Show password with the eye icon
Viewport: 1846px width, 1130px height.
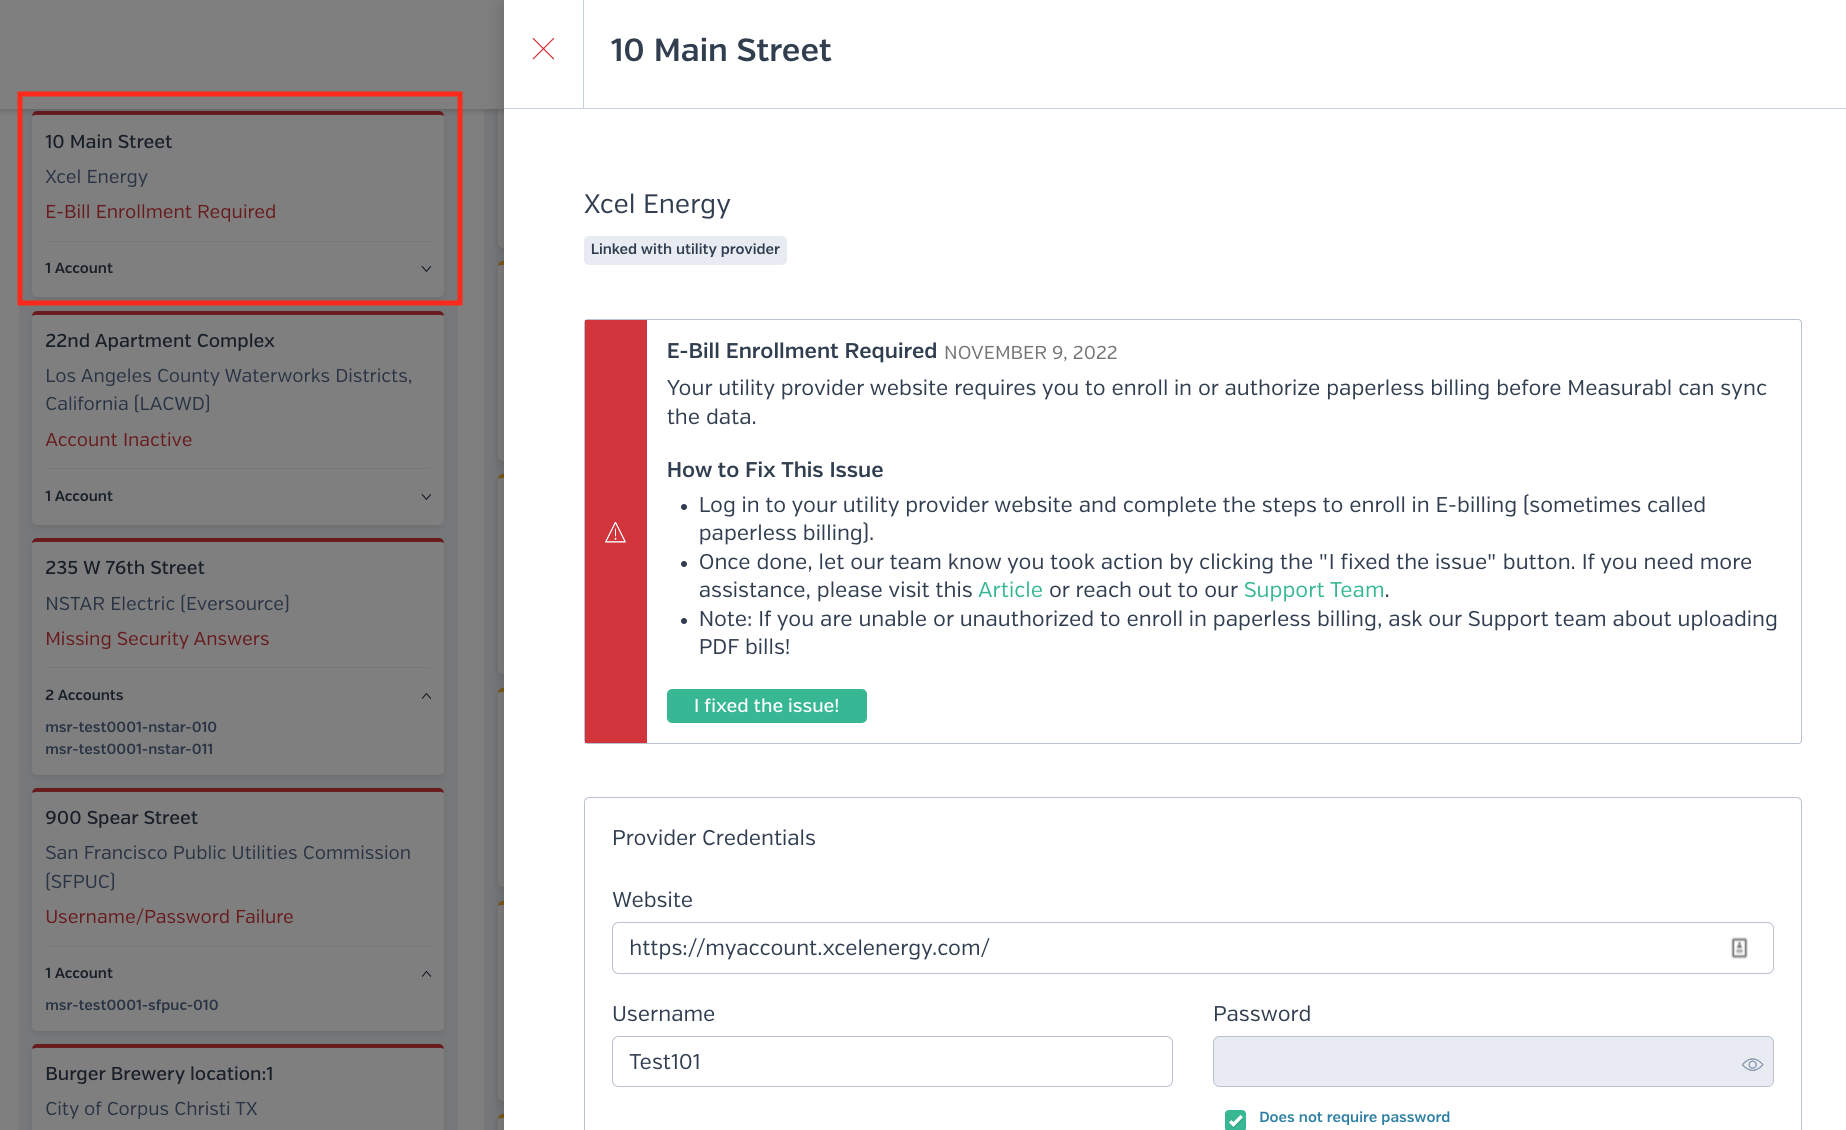1752,1064
